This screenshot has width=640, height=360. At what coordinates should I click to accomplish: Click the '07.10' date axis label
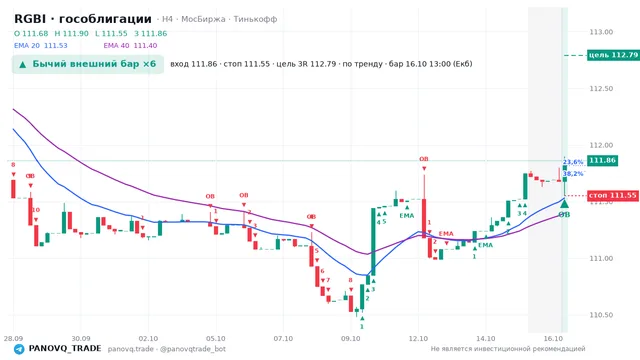coord(283,339)
